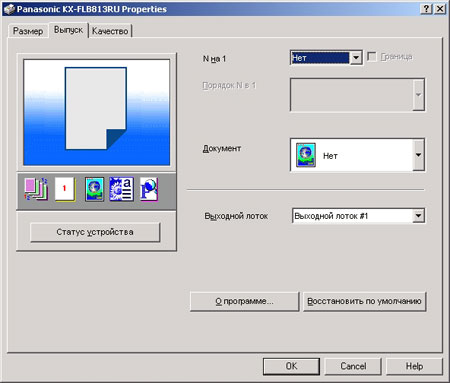The image size is (450, 383).
Task: Click the Cancel button
Action: (x=353, y=366)
